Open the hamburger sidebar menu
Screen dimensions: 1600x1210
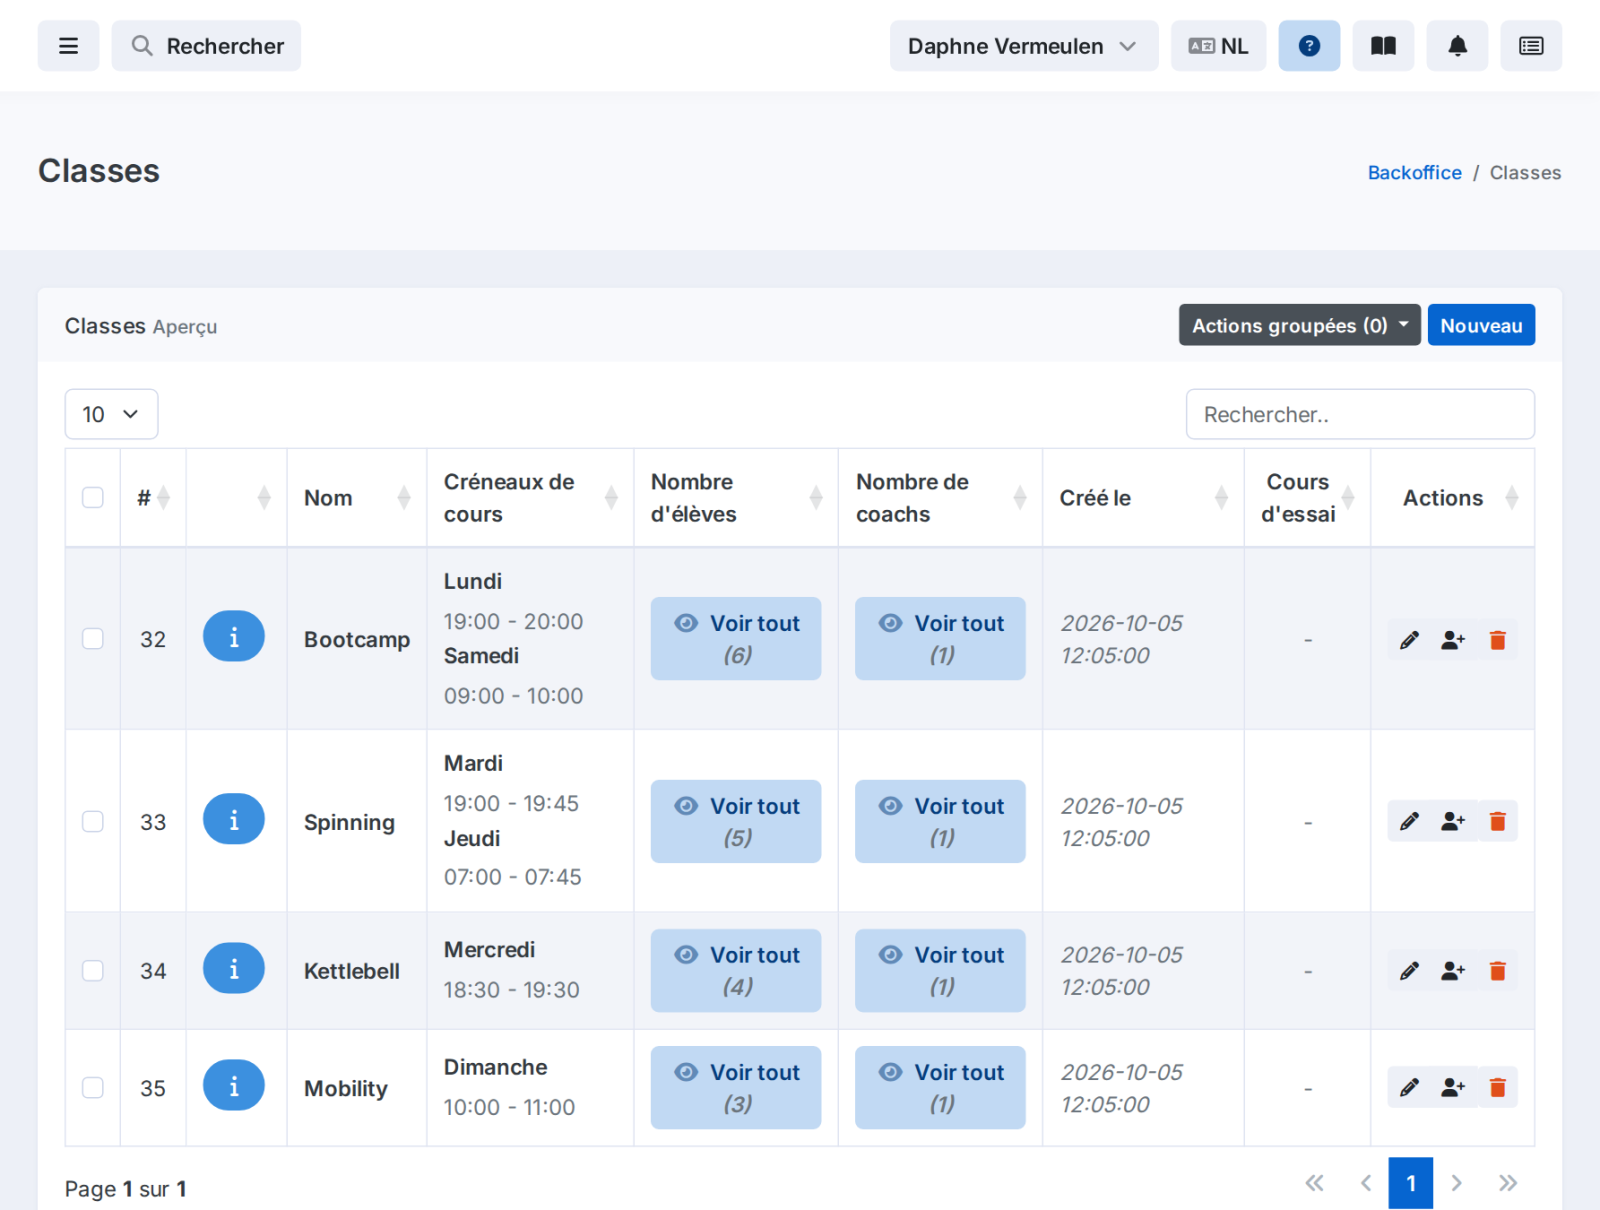pos(68,46)
